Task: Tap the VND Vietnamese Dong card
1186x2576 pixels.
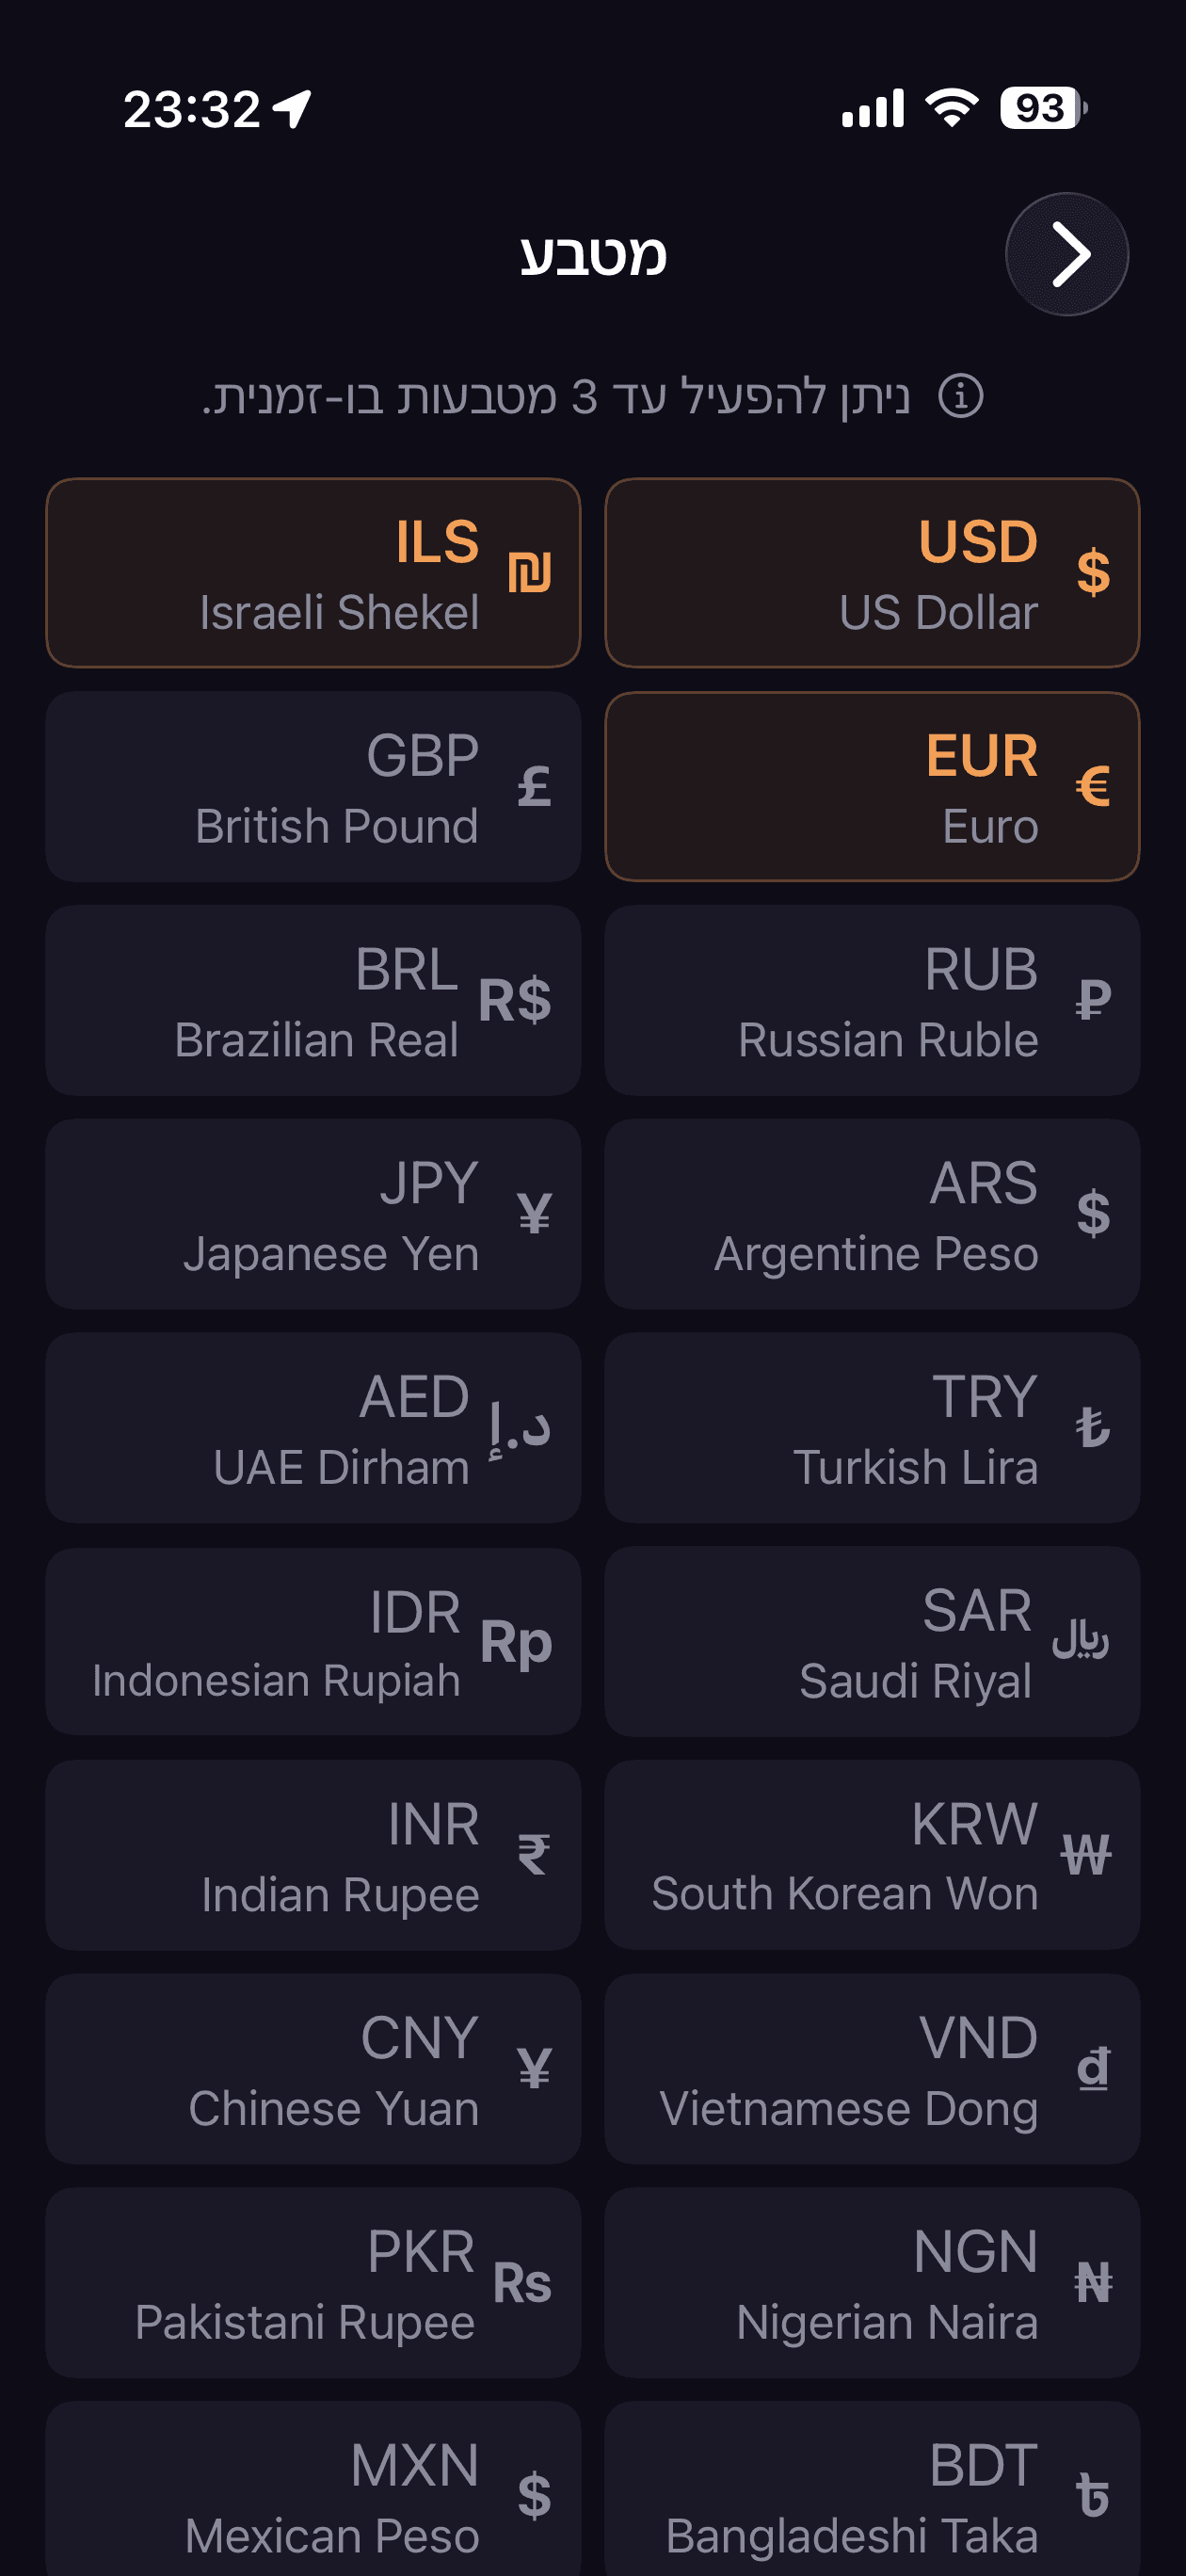Action: pos(872,2068)
